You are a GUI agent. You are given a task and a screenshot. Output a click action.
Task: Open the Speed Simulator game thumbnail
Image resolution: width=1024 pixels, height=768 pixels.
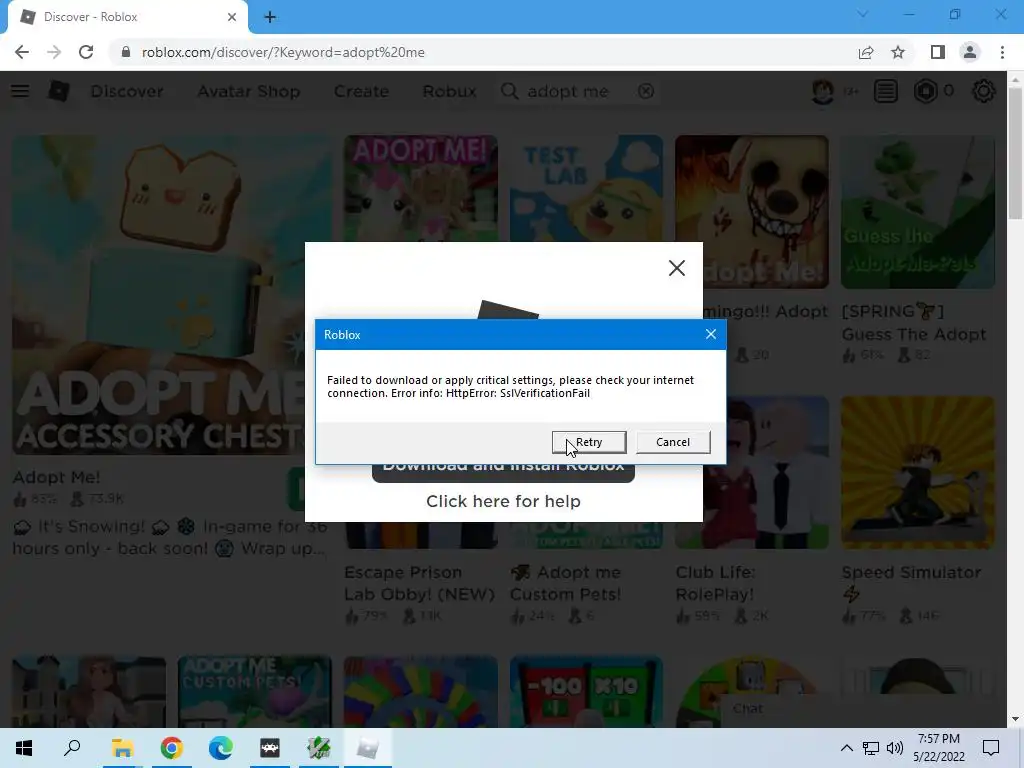click(x=918, y=472)
